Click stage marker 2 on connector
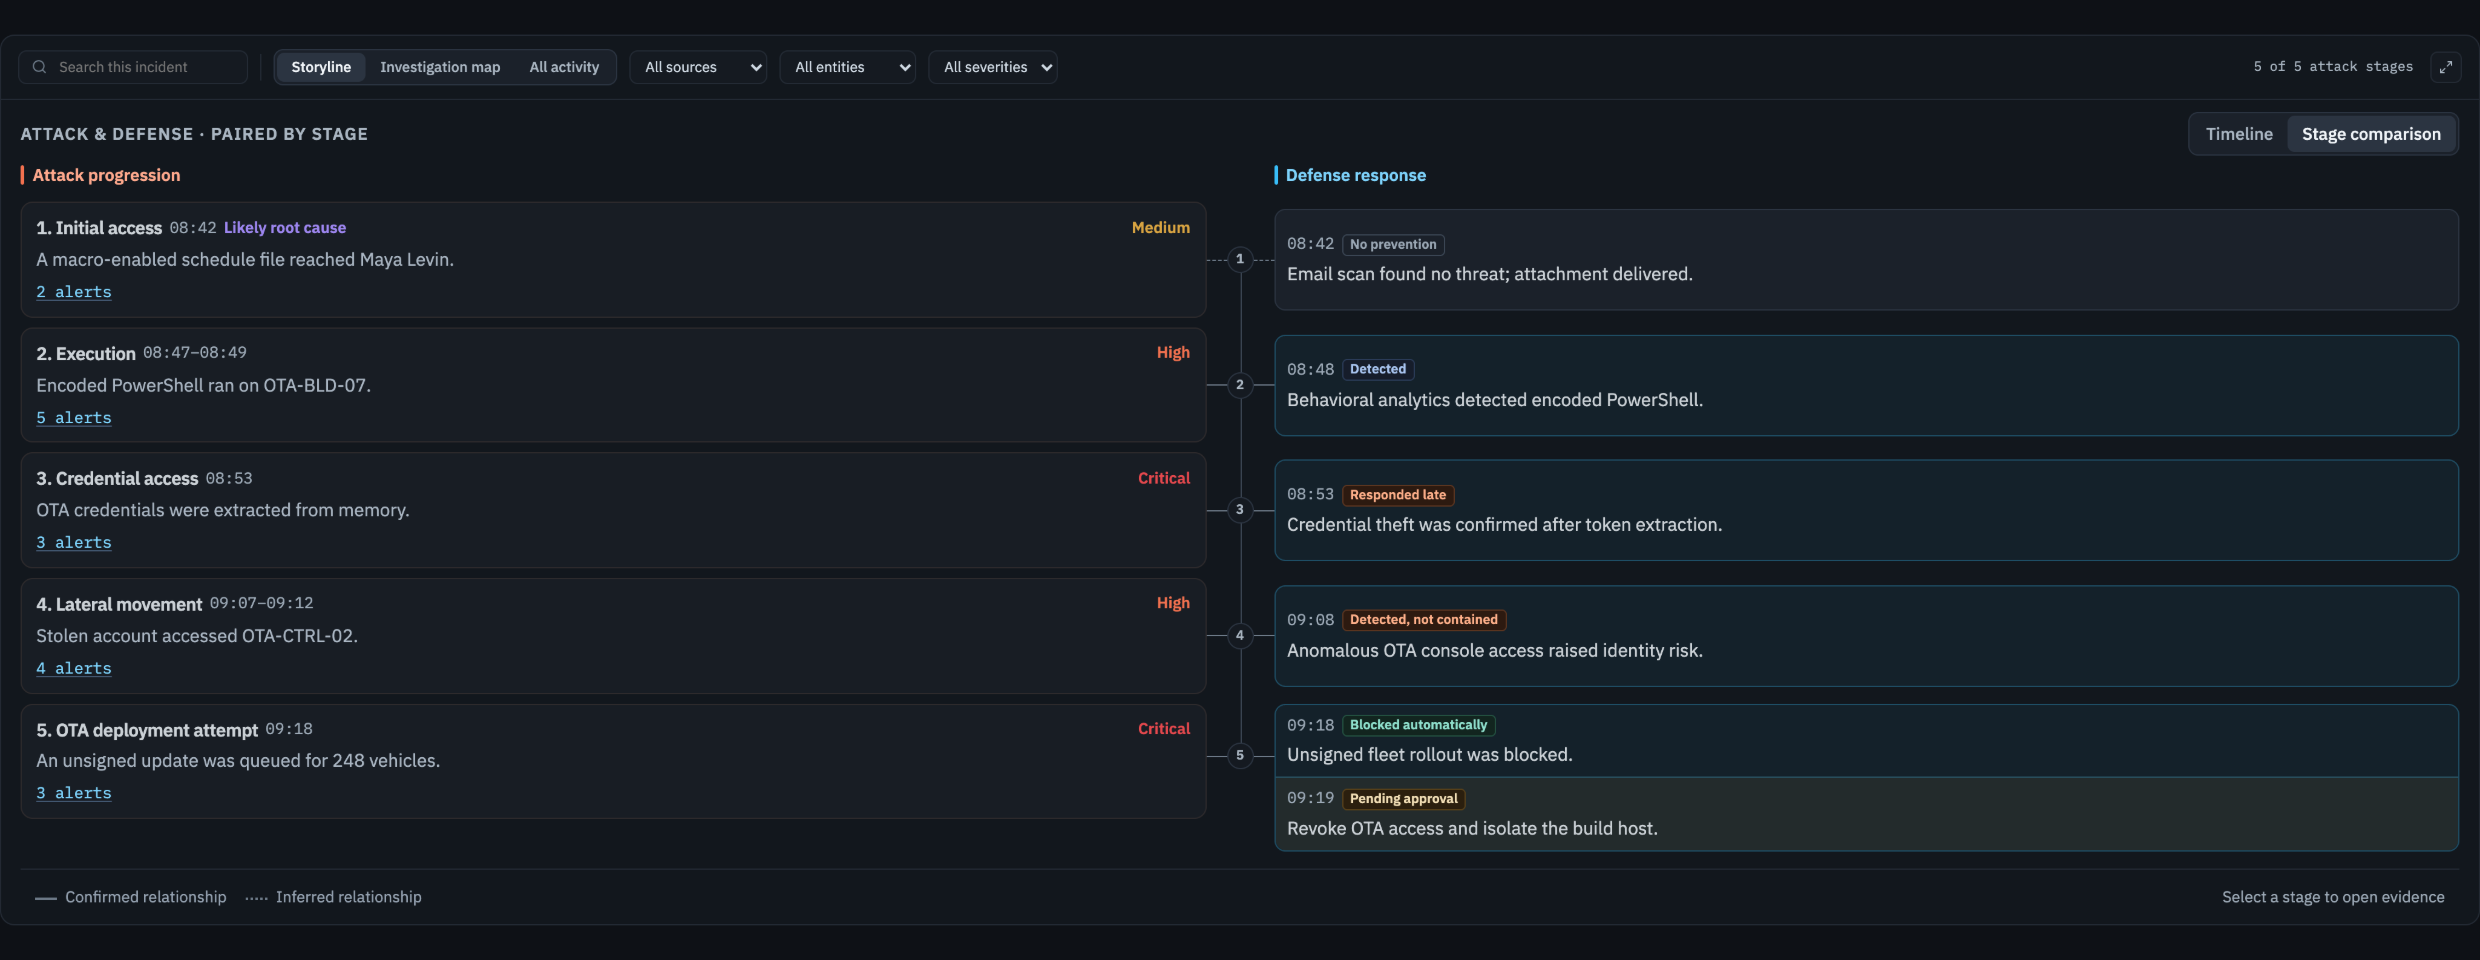The width and height of the screenshot is (2480, 960). click(1240, 385)
